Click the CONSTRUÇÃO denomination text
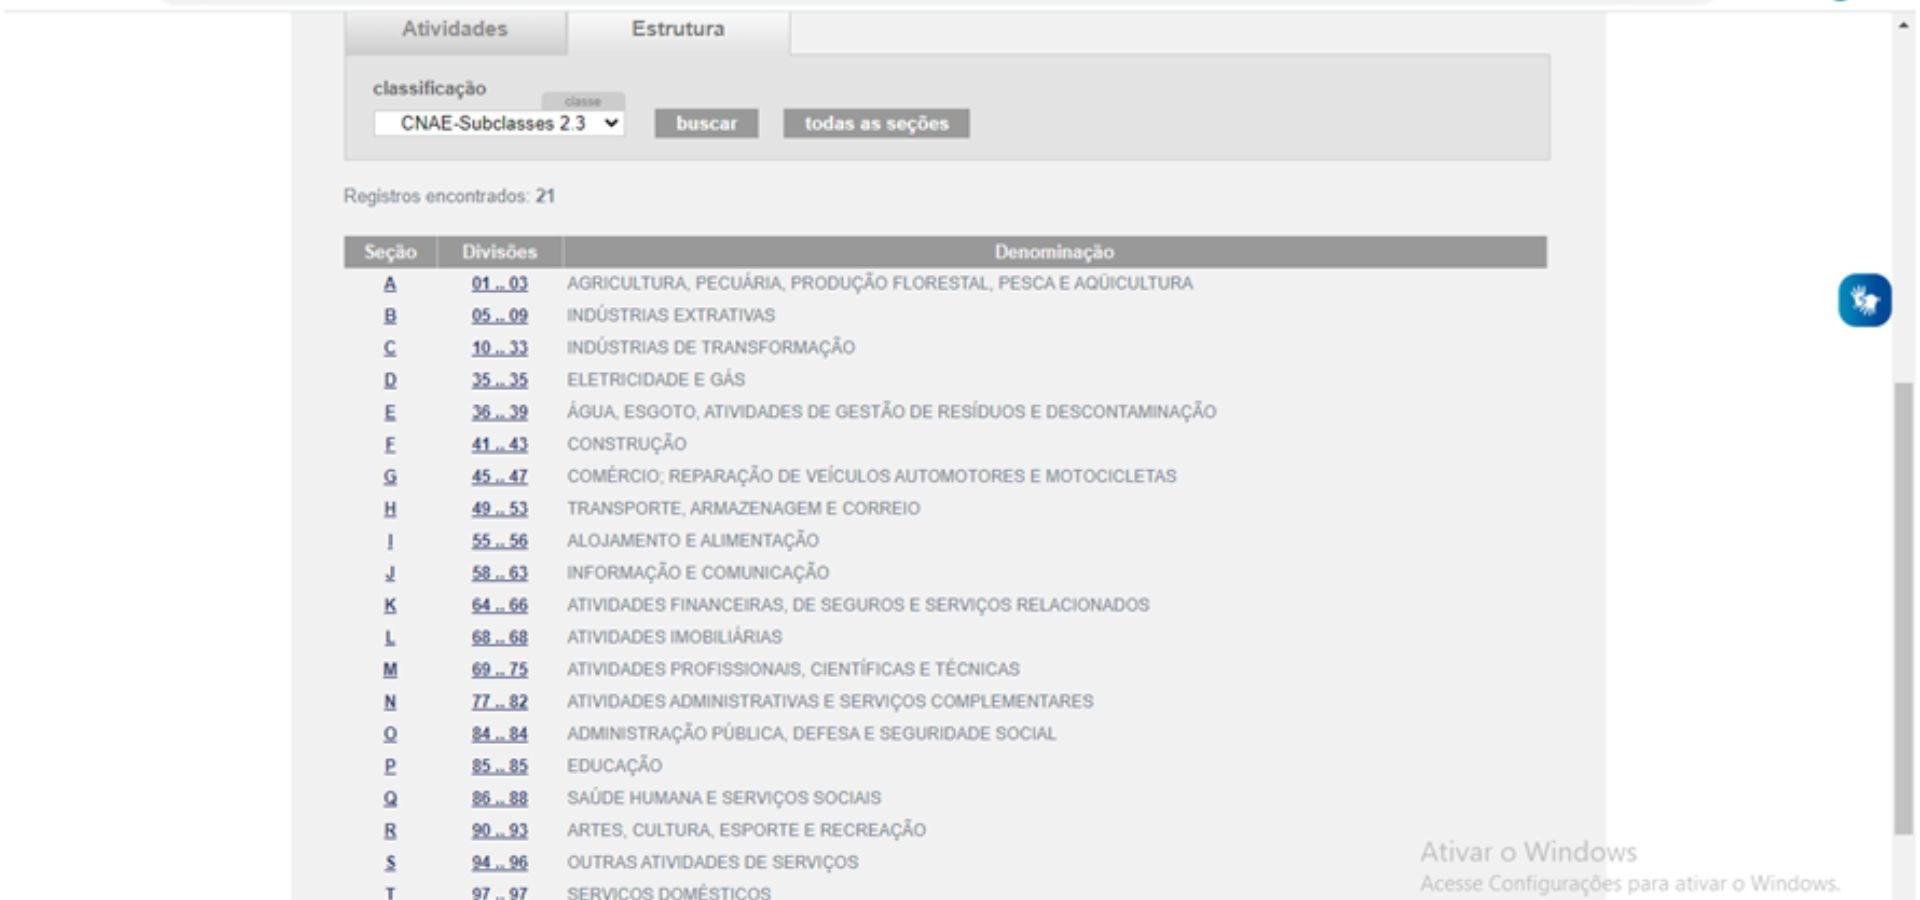 tap(627, 444)
